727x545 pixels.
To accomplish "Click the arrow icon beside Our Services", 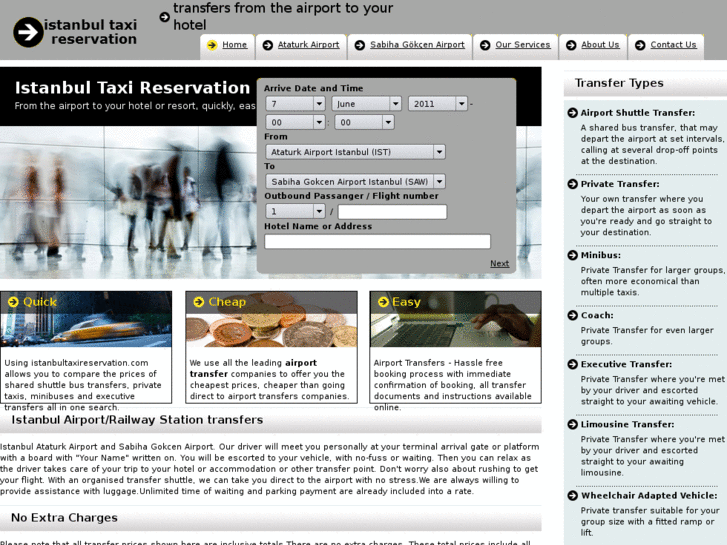I will pyautogui.click(x=485, y=45).
